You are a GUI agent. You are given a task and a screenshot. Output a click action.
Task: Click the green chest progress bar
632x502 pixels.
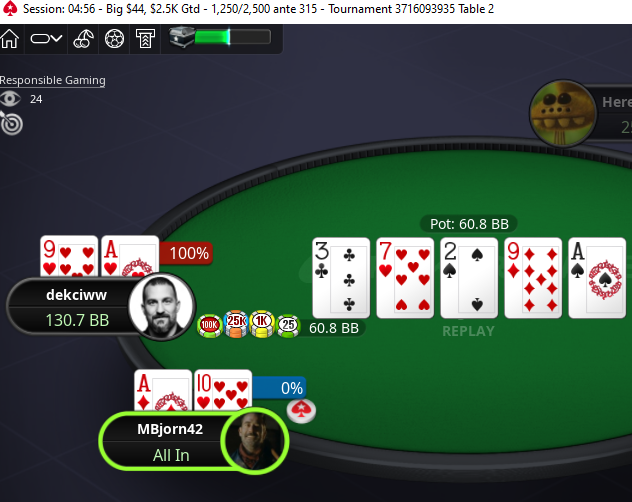[233, 37]
